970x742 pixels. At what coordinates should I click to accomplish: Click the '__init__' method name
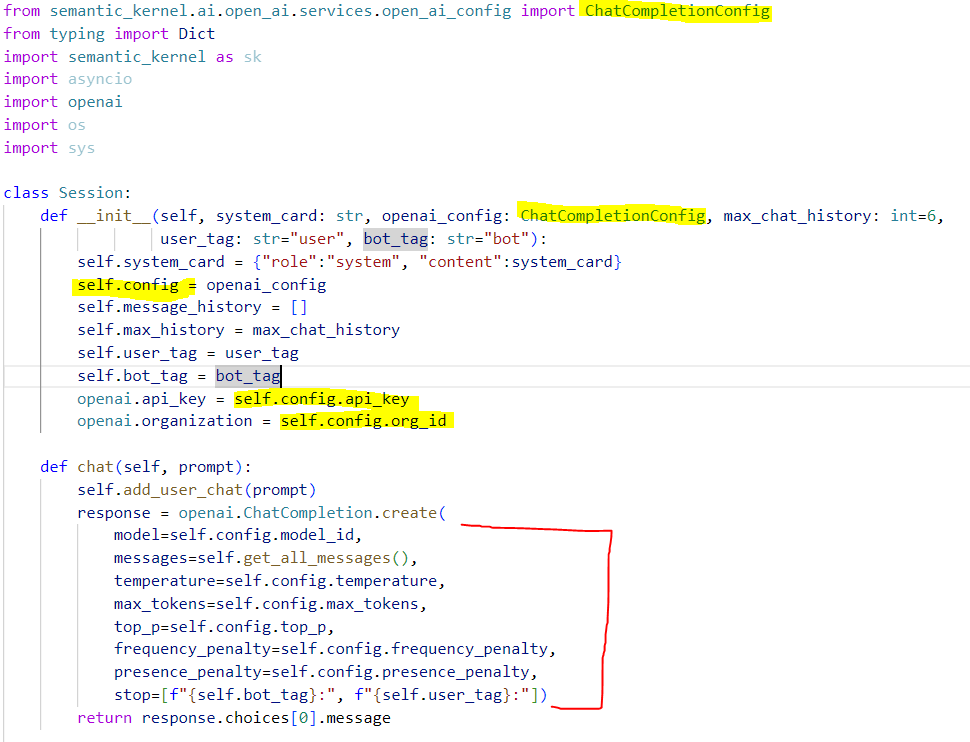[x=114, y=216]
